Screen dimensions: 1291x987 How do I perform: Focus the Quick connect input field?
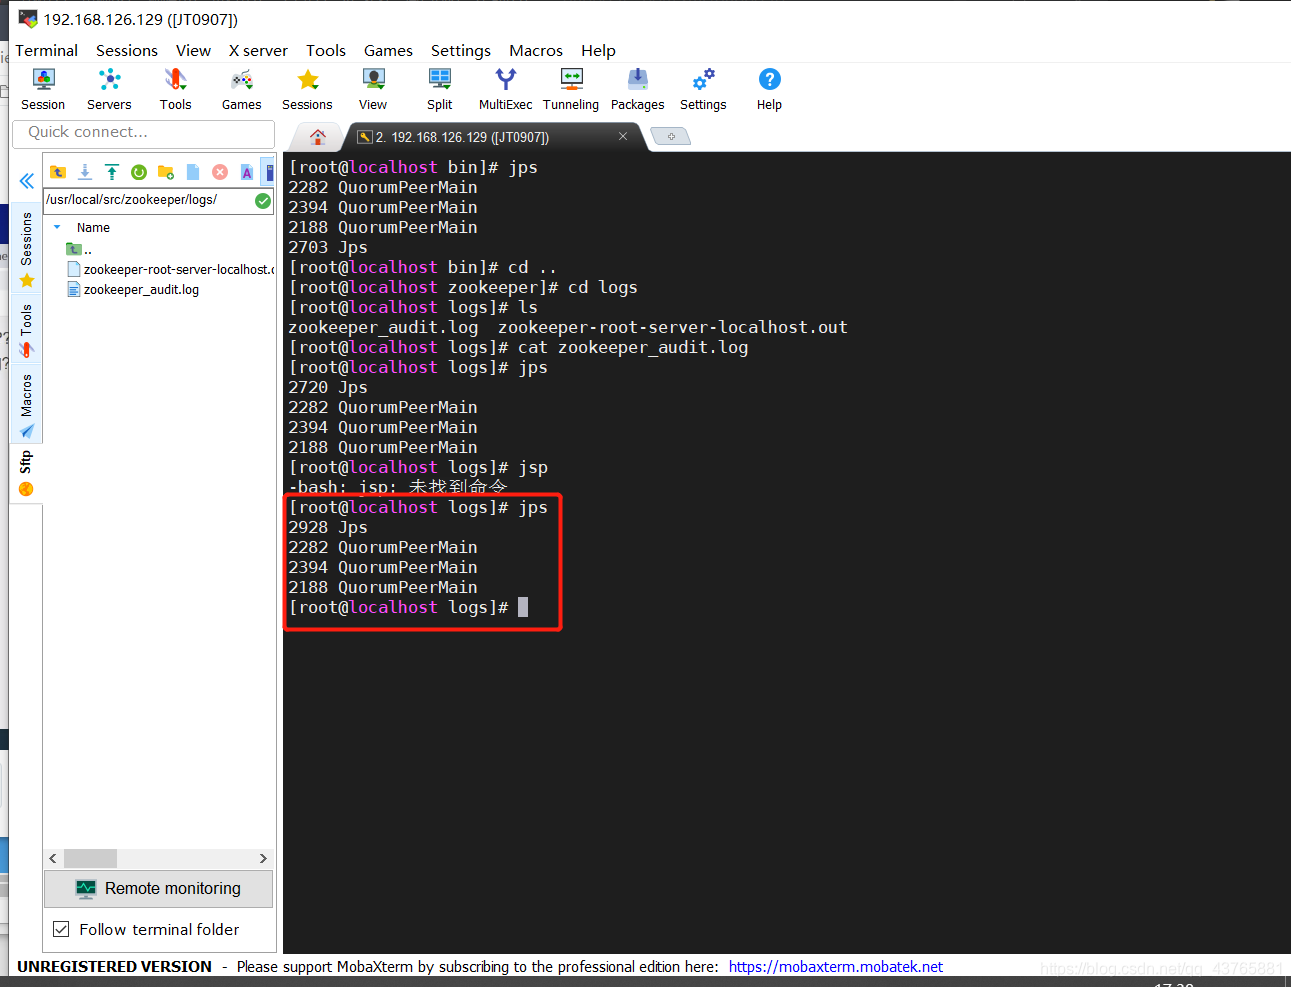tap(143, 132)
